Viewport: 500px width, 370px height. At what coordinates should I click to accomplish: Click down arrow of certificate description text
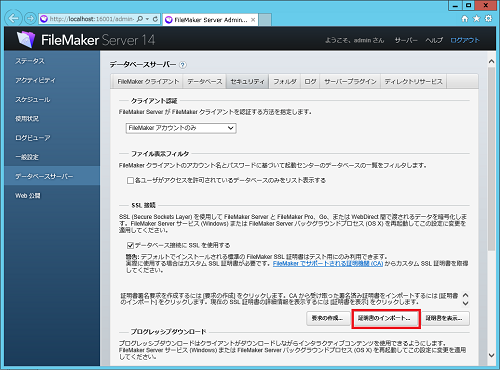click(466, 303)
